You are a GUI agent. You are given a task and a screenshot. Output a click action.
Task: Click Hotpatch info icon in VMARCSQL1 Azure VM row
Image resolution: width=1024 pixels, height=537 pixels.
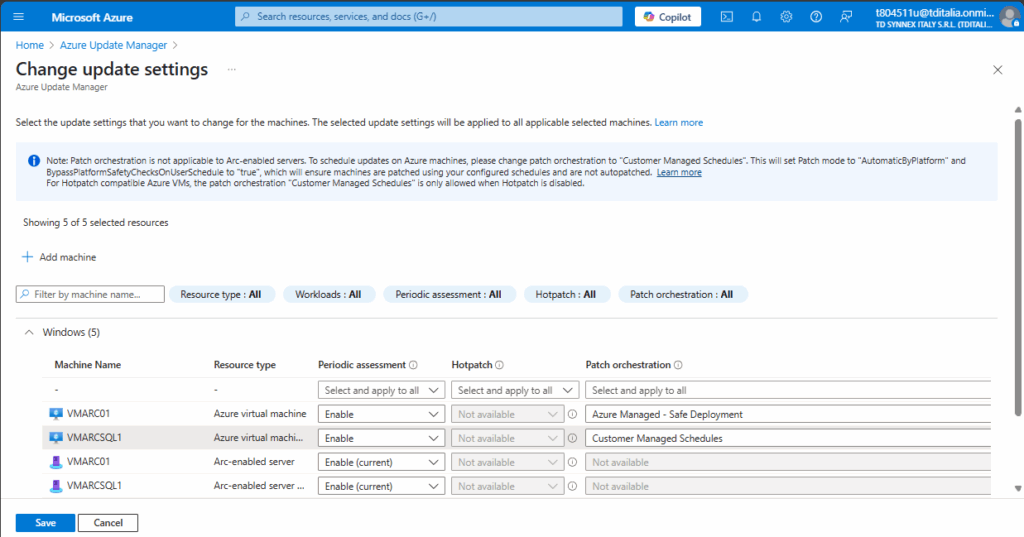[x=573, y=438]
